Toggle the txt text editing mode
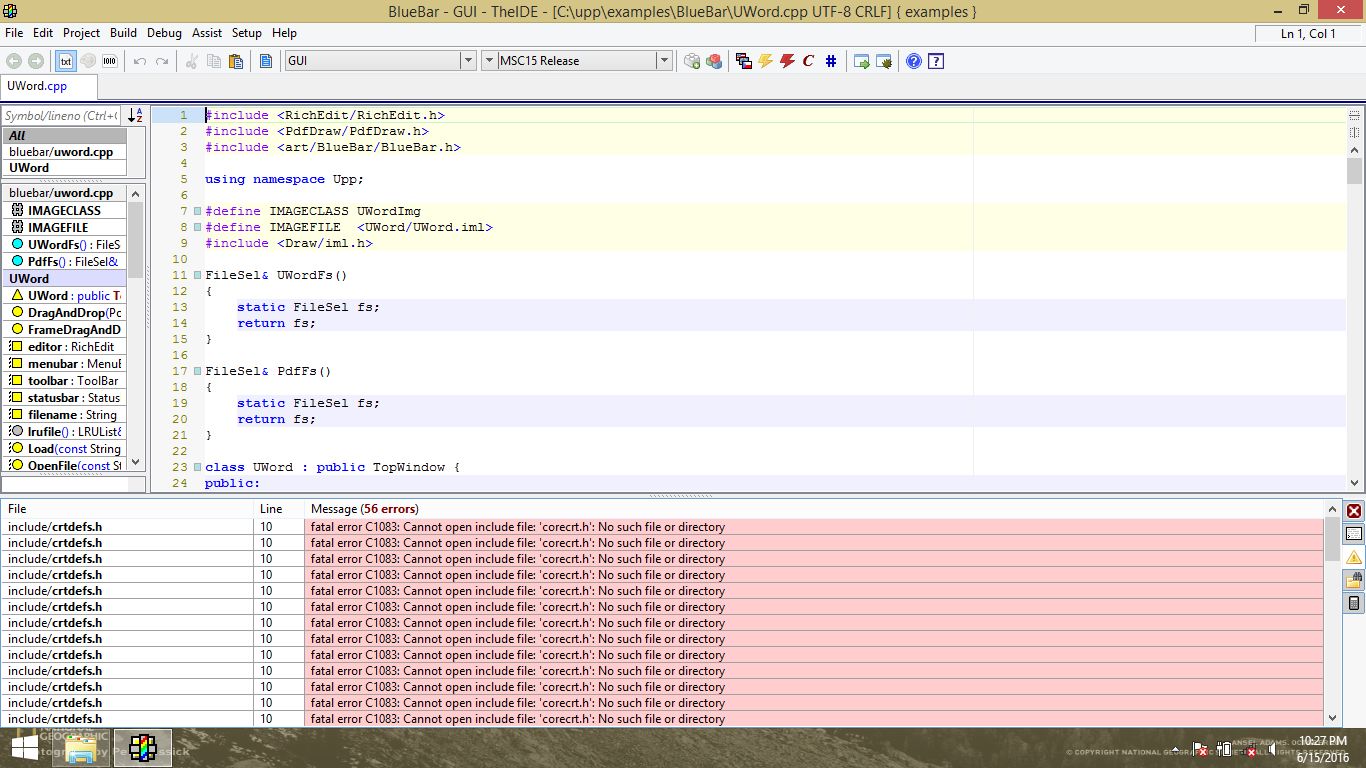This screenshot has width=1366, height=768. click(65, 61)
